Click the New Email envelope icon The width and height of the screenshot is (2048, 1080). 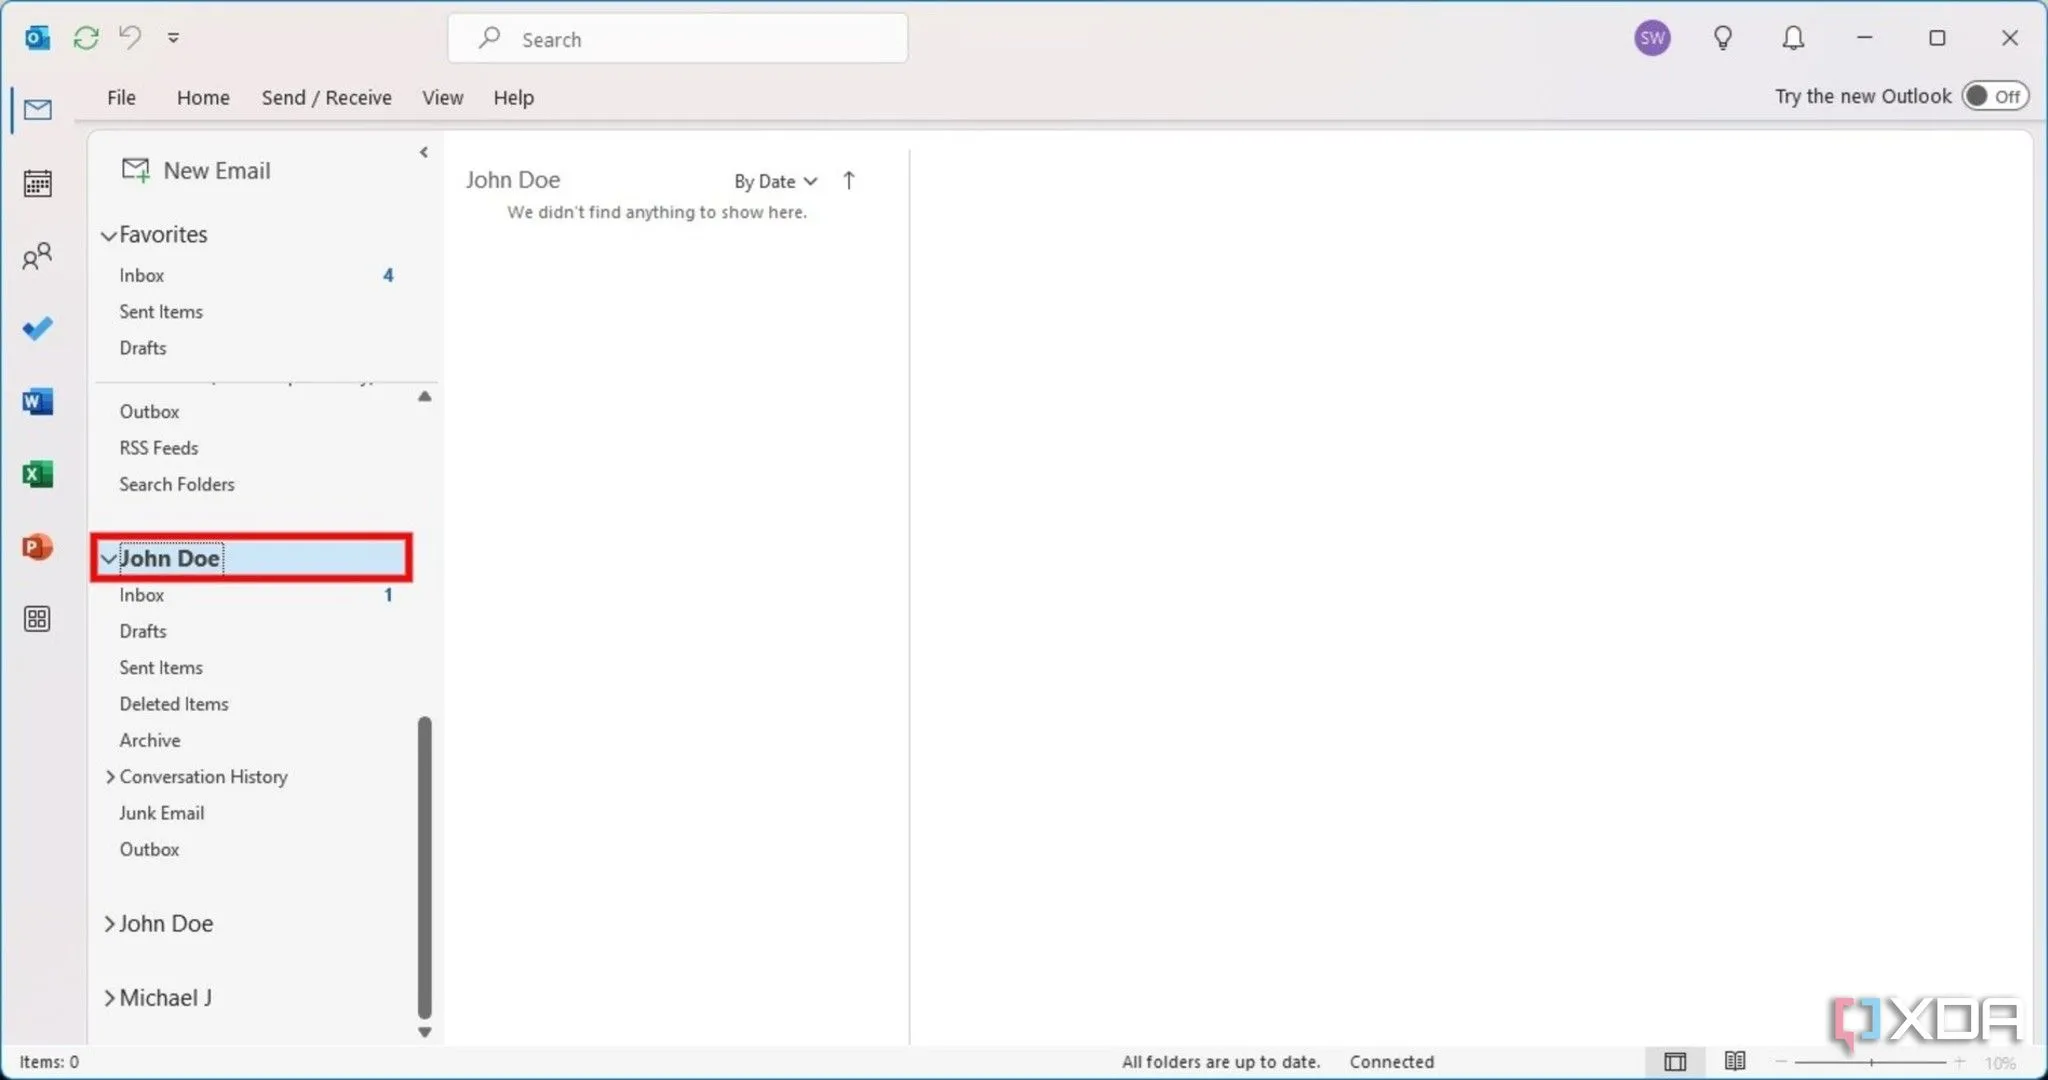pyautogui.click(x=135, y=170)
